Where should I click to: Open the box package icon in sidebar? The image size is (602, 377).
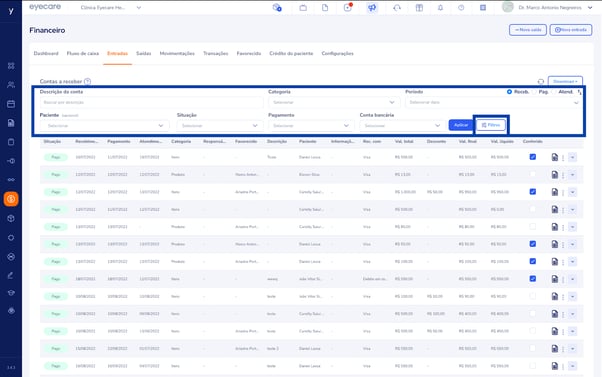pos(11,218)
